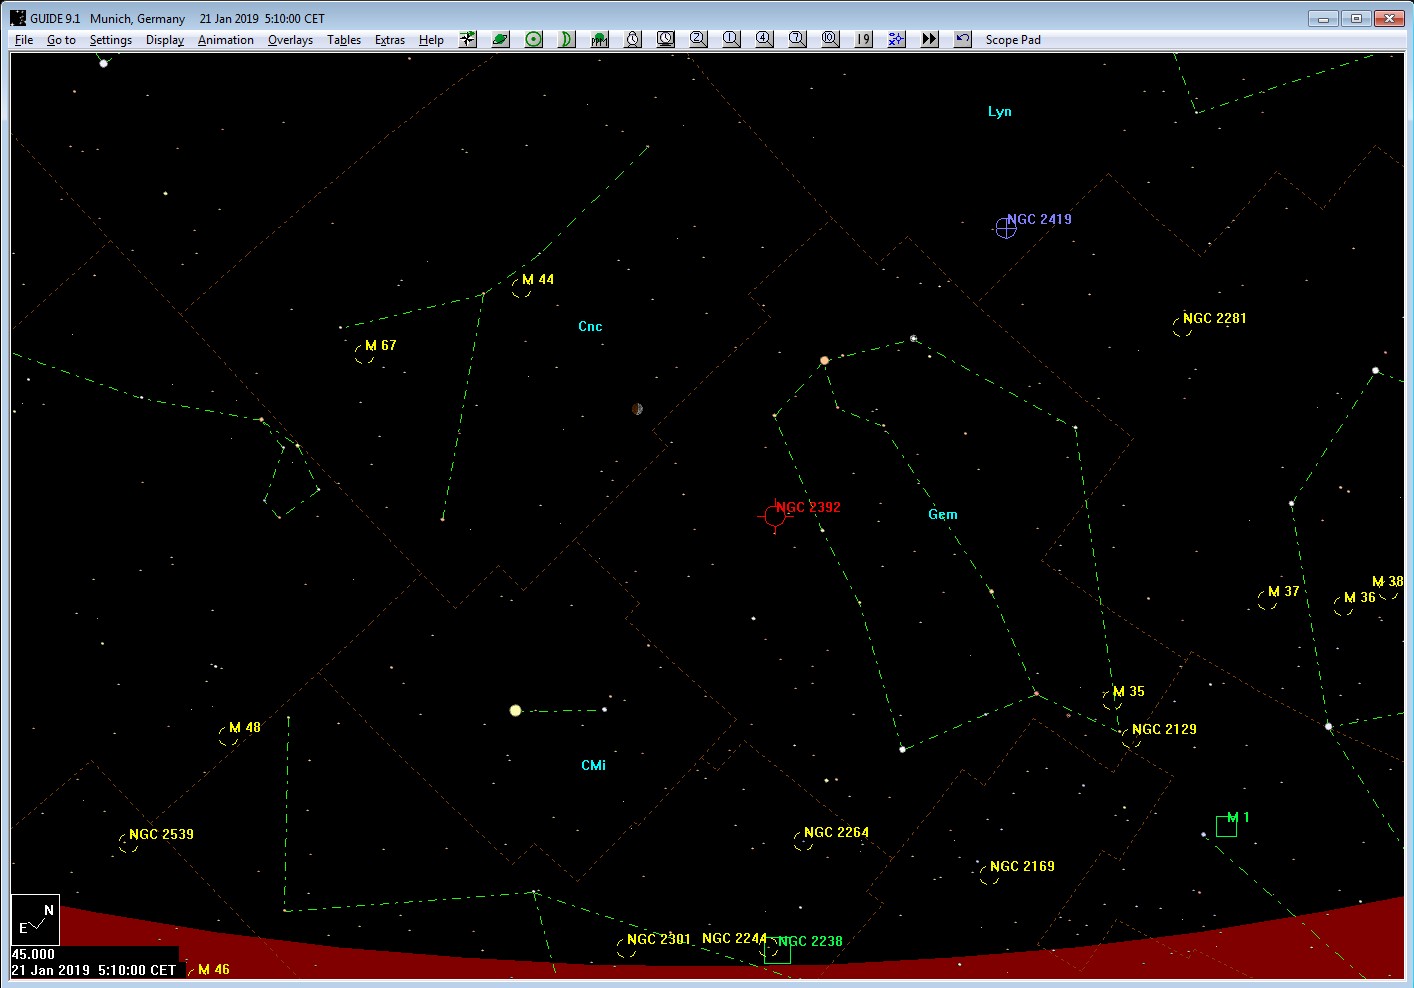Select open cluster M 44
Screen dimensions: 1414x988
pyautogui.click(x=521, y=288)
